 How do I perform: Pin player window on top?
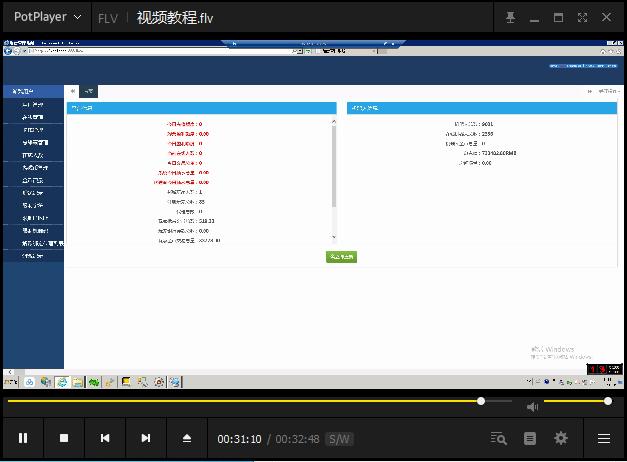coord(511,18)
